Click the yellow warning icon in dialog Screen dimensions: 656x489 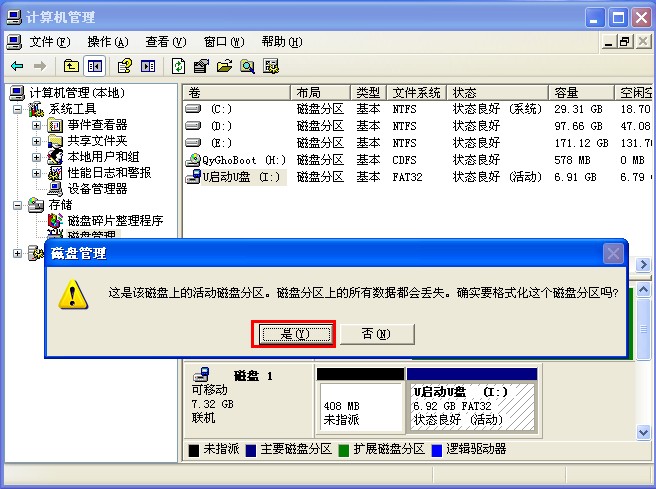pos(71,293)
